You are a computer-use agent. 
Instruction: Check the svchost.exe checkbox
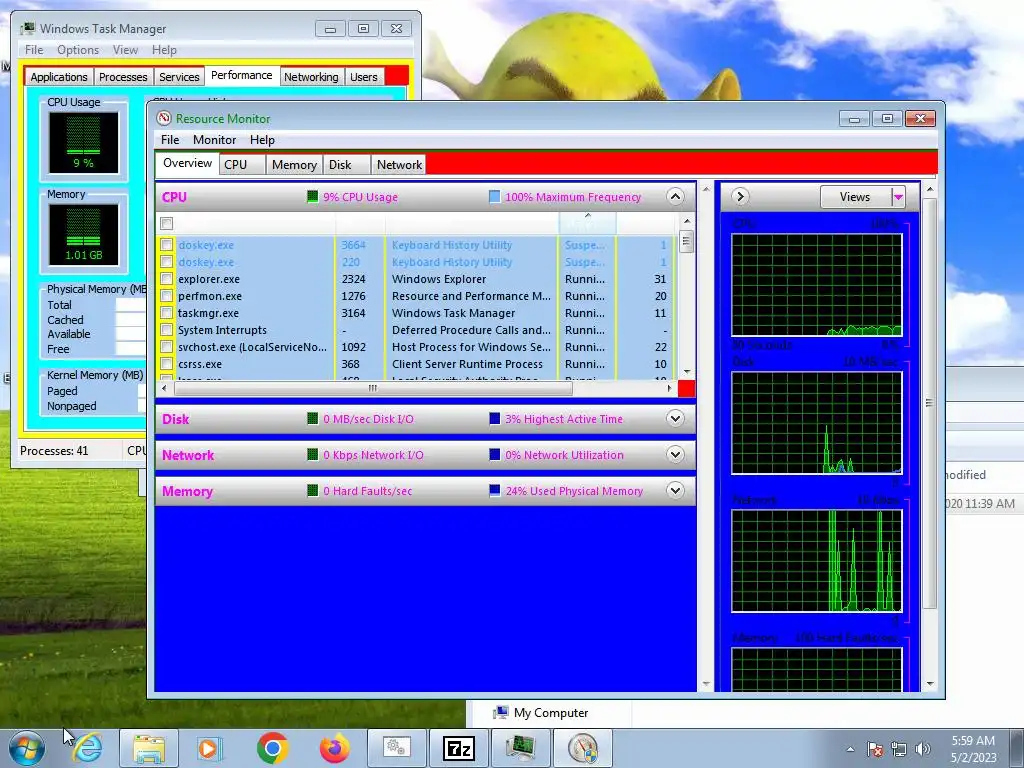pyautogui.click(x=167, y=347)
